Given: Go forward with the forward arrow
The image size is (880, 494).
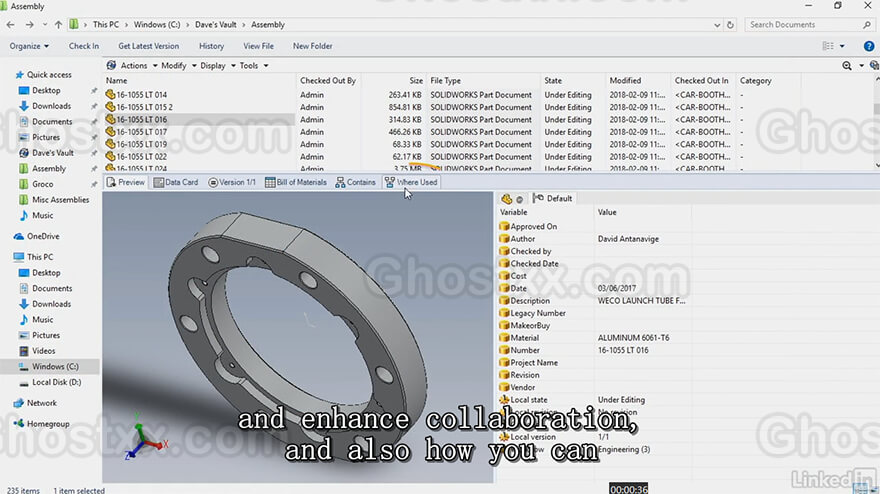Looking at the screenshot, I should pos(29,25).
